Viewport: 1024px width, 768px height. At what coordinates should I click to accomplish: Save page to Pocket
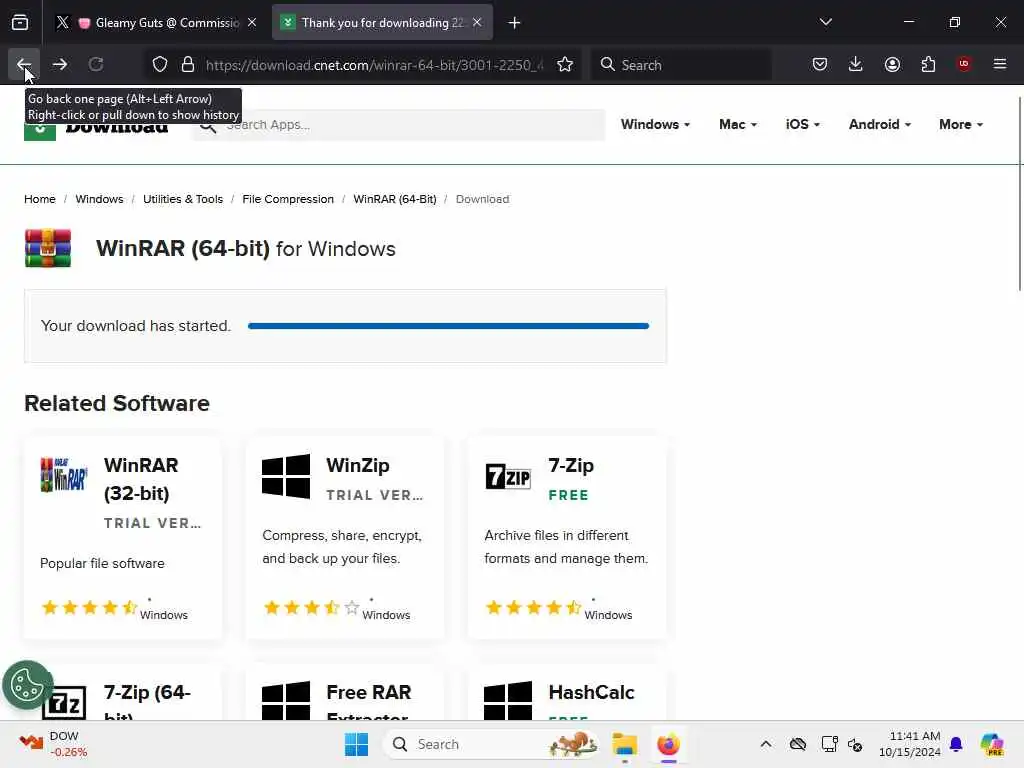tap(820, 64)
